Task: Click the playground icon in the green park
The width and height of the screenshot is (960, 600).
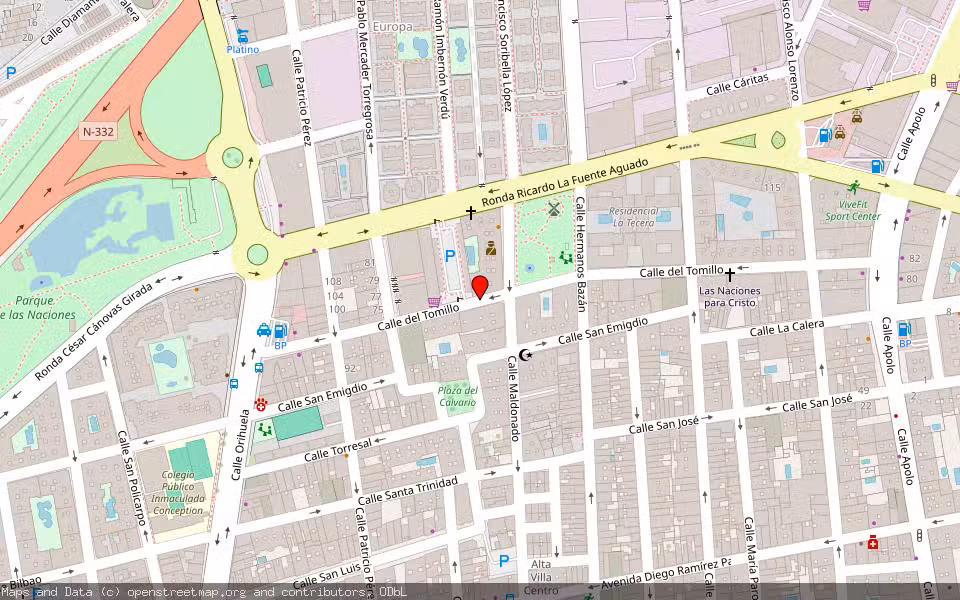Action: pos(566,257)
